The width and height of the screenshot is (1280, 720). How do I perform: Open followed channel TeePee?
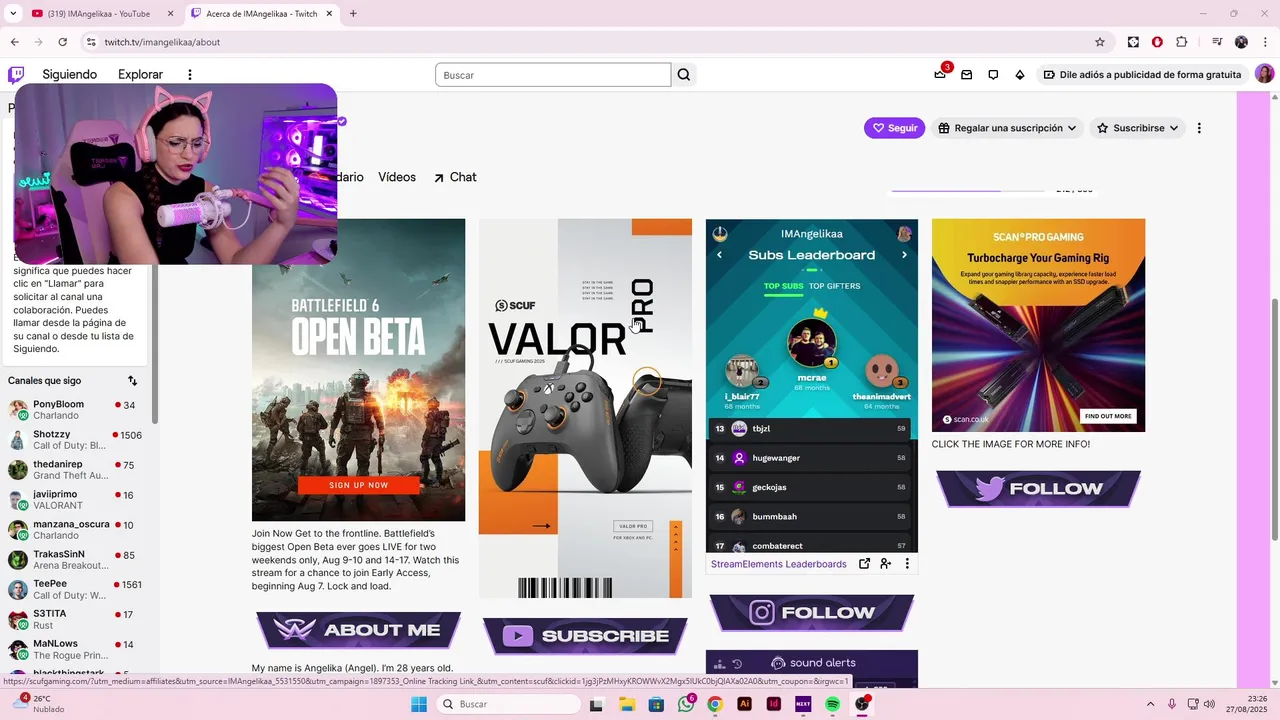pos(76,590)
